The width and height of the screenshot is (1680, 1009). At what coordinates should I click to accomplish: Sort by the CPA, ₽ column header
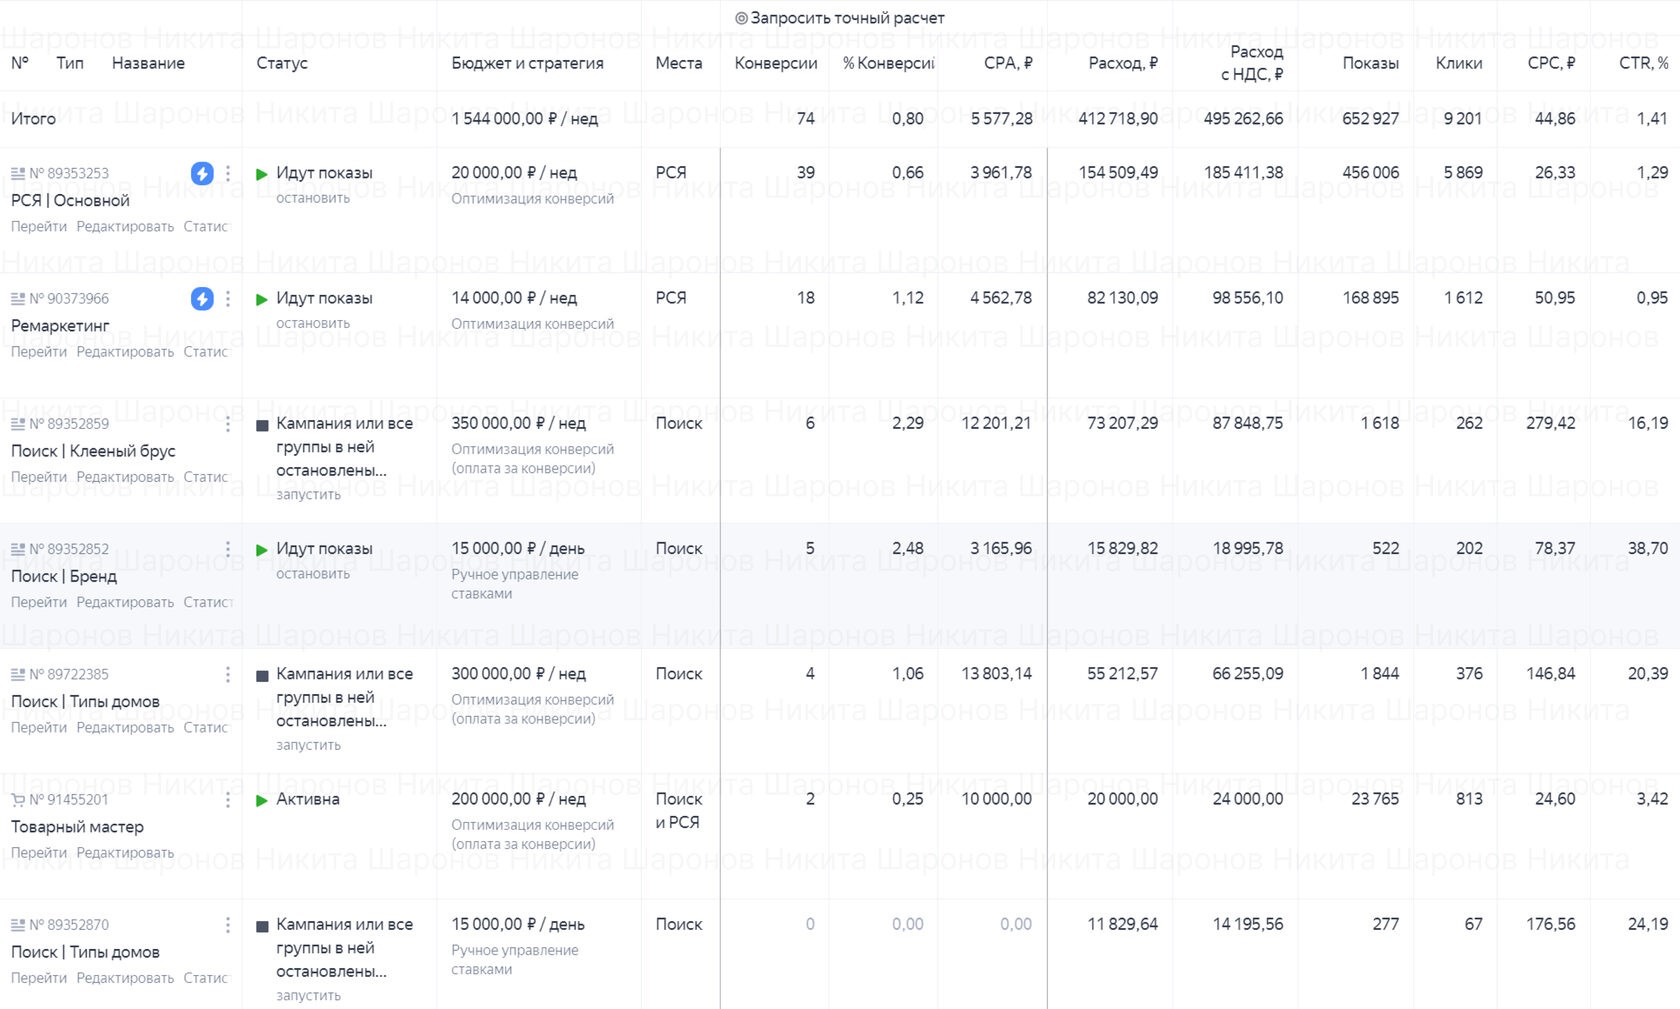tap(1007, 63)
